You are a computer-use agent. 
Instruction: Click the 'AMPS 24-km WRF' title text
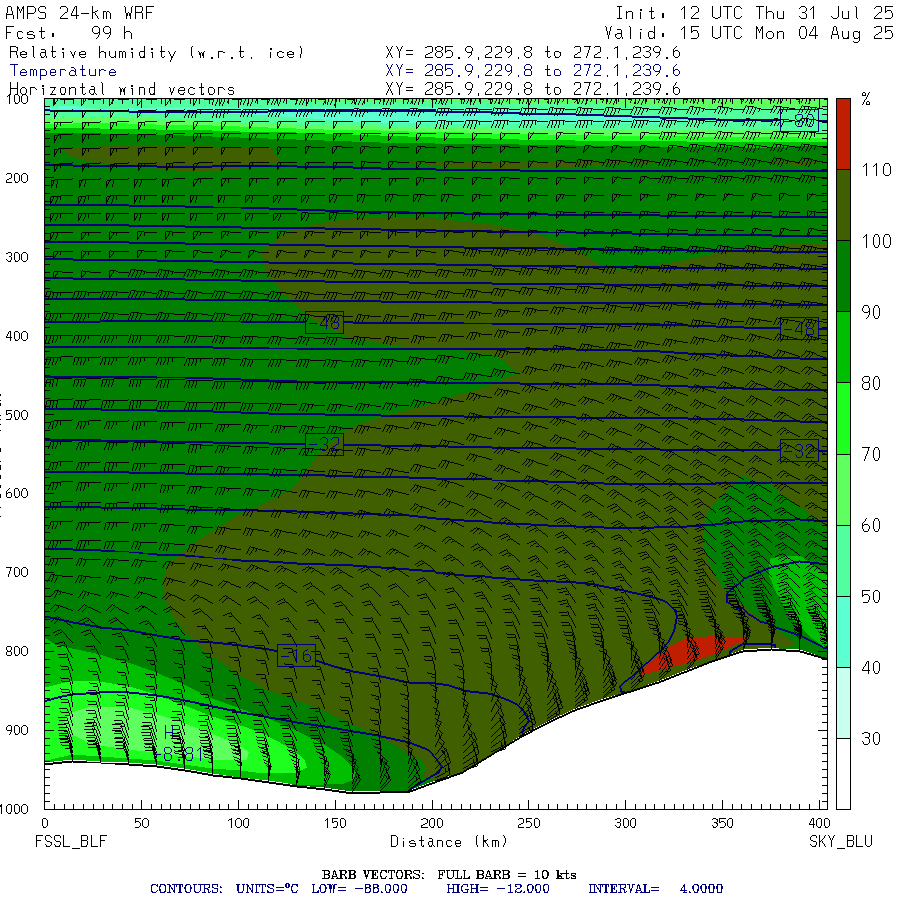[x=79, y=13]
